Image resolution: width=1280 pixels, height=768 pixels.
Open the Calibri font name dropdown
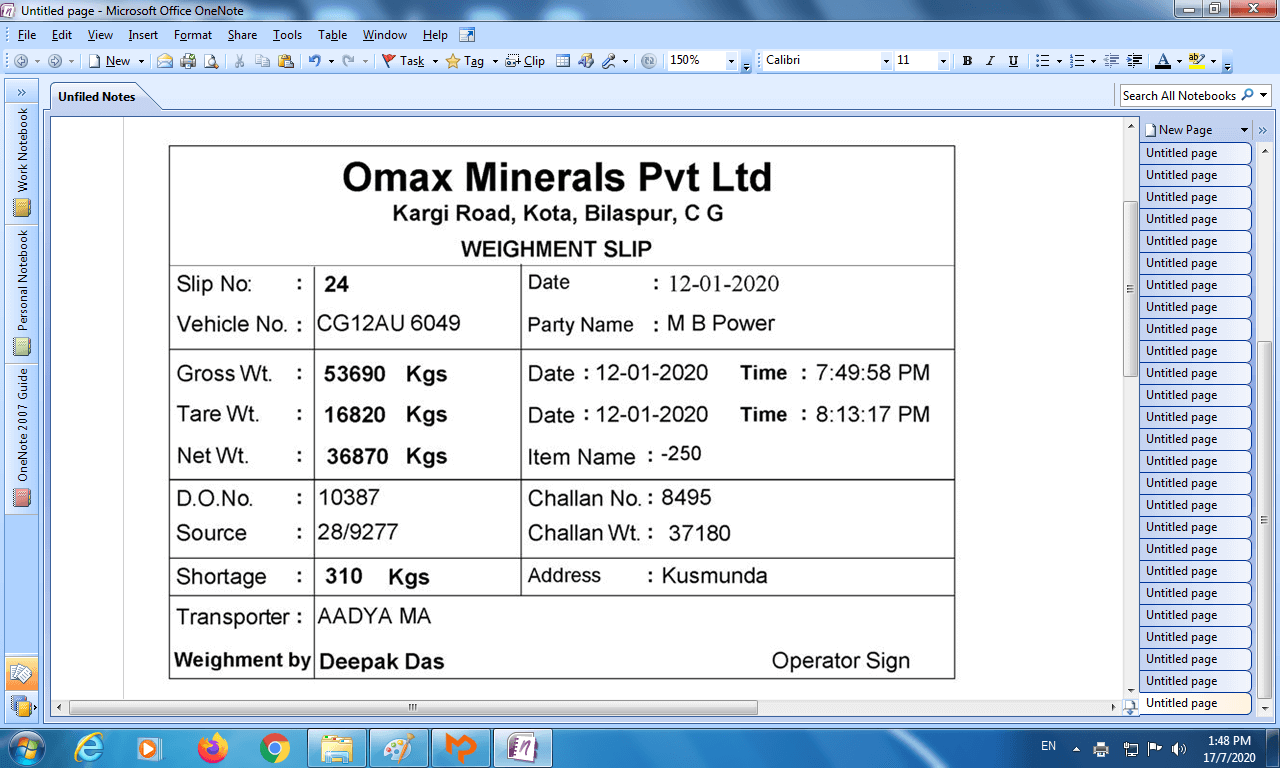click(885, 61)
